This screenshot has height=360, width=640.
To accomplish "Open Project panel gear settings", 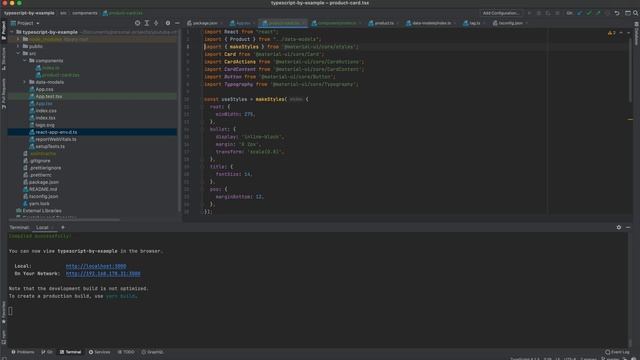I will 168,23.
